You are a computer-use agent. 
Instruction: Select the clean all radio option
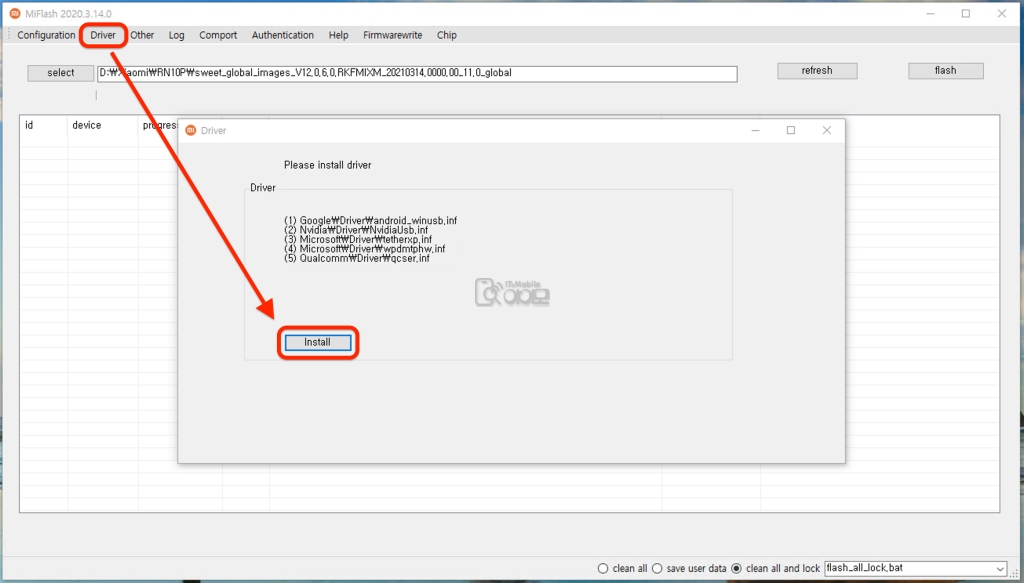[622, 569]
